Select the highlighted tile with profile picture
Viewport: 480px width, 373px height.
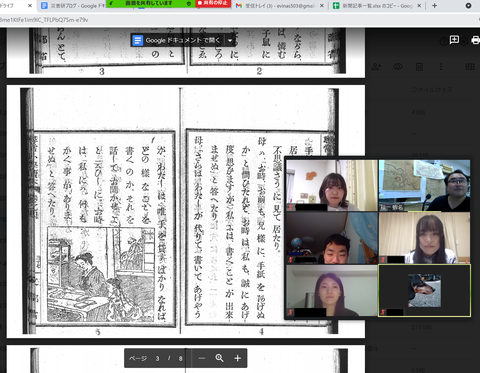(424, 290)
